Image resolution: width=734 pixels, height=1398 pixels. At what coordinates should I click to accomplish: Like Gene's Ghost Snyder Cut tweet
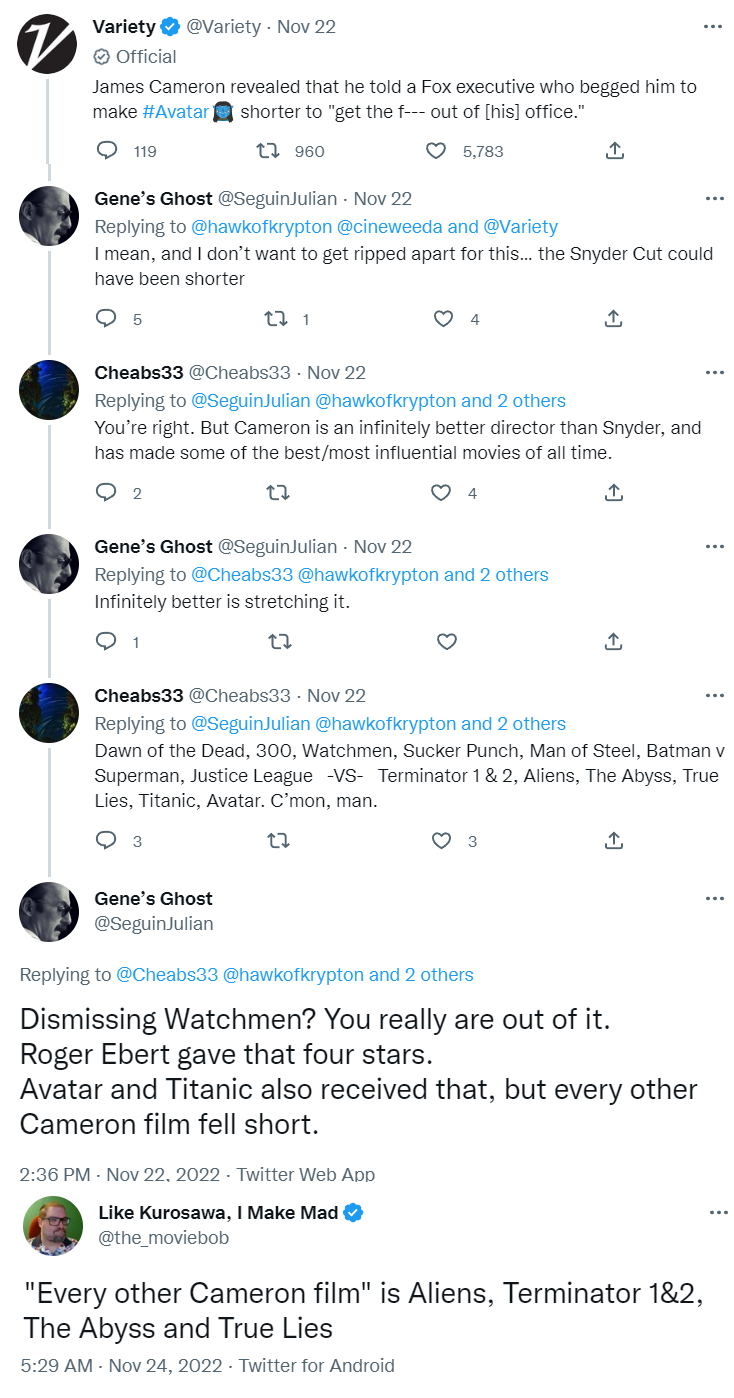[444, 319]
